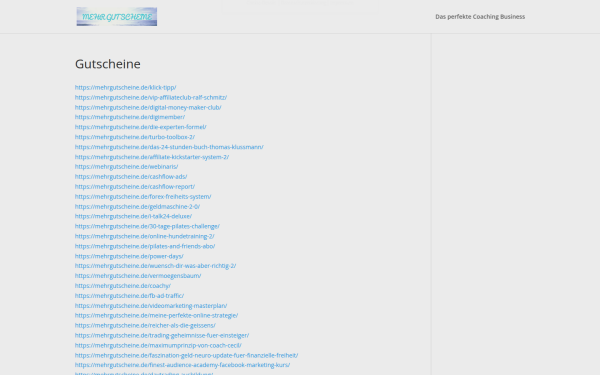Click the Mehr Gutscheine logo
Image resolution: width=600 pixels, height=375 pixels.
pos(117,16)
